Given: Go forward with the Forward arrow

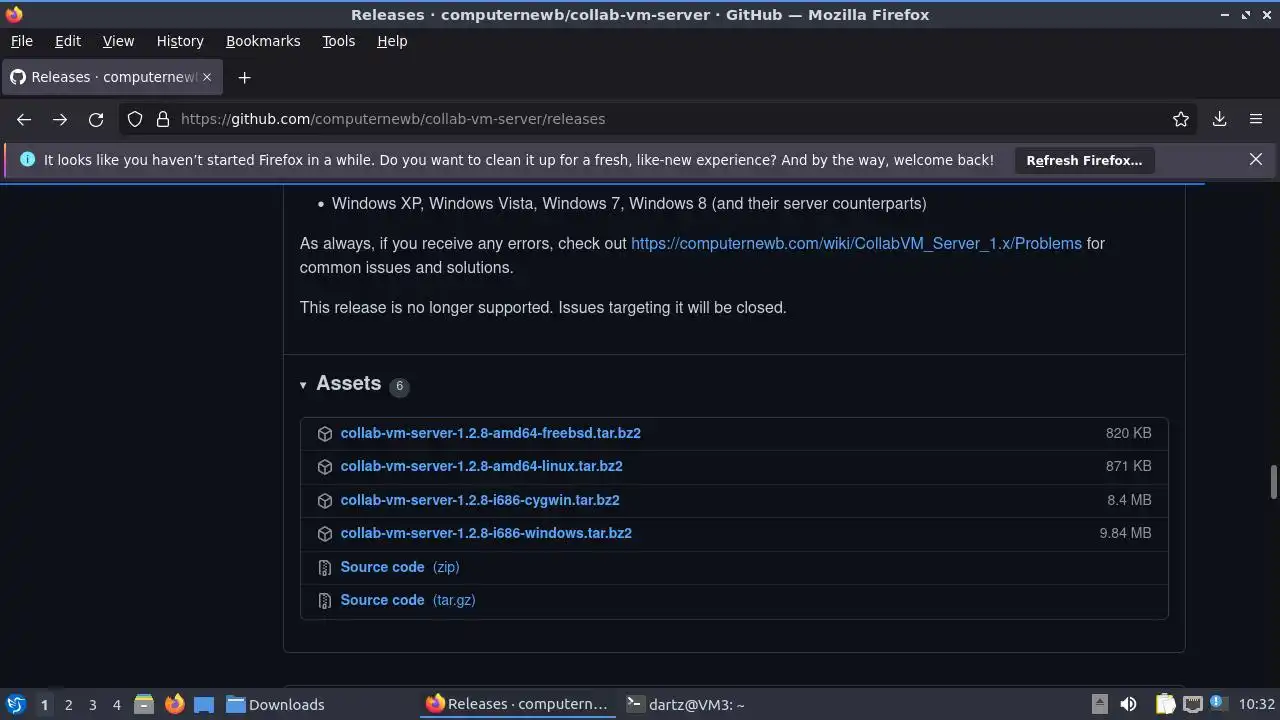Looking at the screenshot, I should point(60,119).
